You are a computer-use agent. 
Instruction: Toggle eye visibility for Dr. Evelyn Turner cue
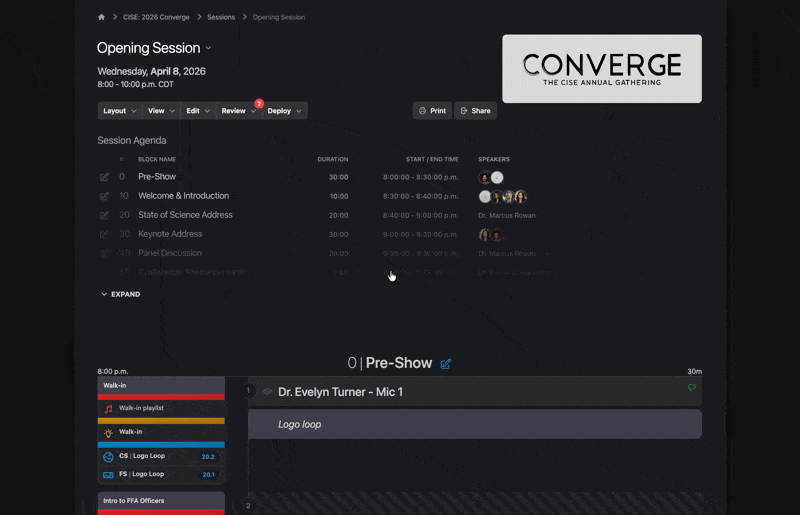(267, 392)
